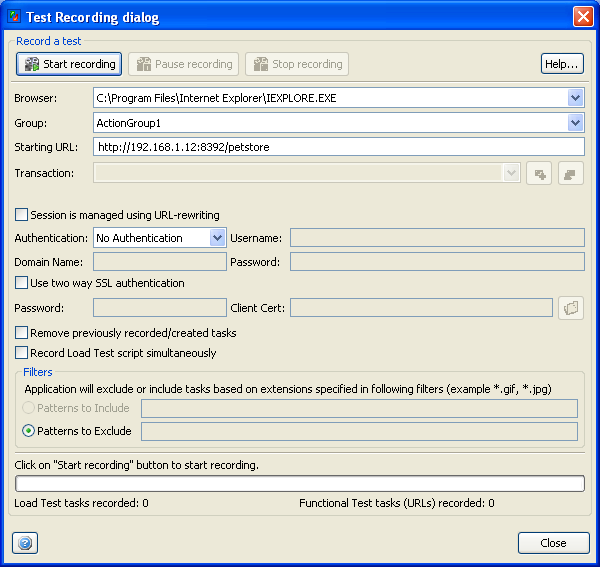
Task: Click the Close button at bottom-right
Action: (553, 543)
